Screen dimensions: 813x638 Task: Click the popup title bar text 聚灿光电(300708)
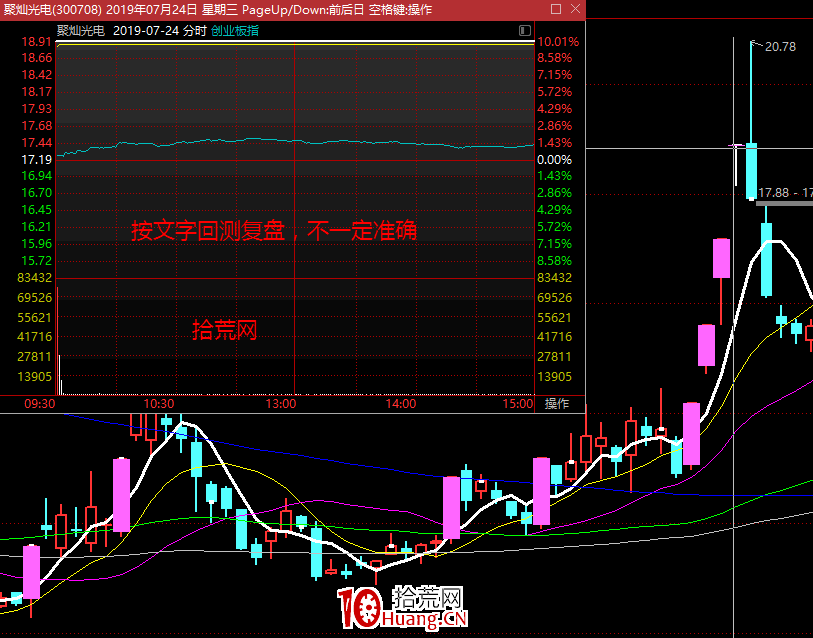[51, 9]
